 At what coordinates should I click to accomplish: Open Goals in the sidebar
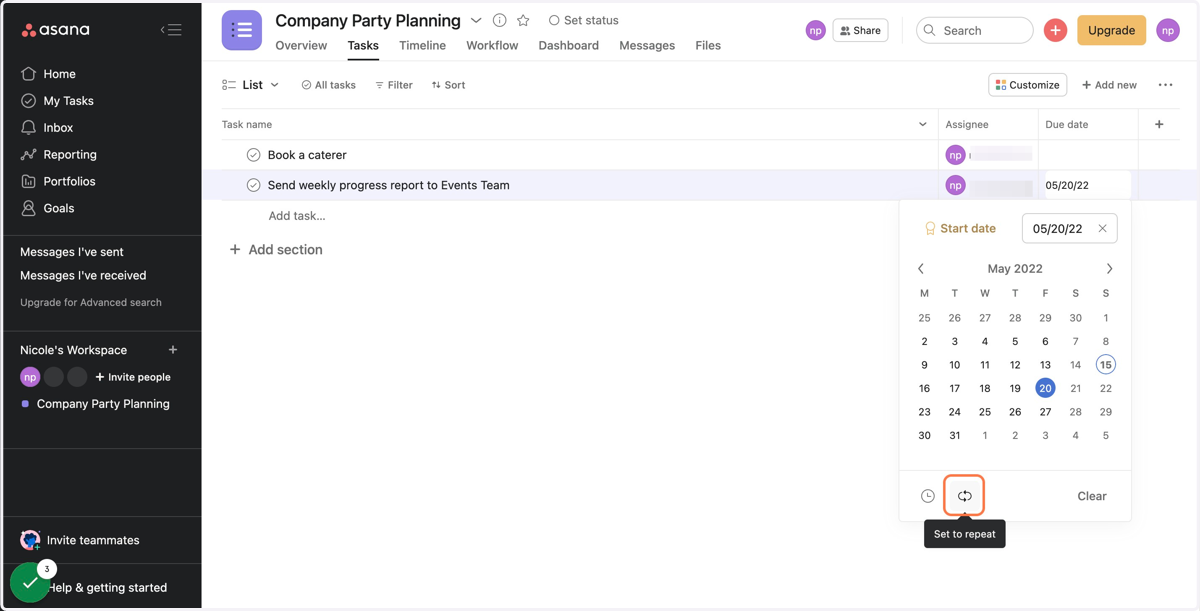coord(48,209)
